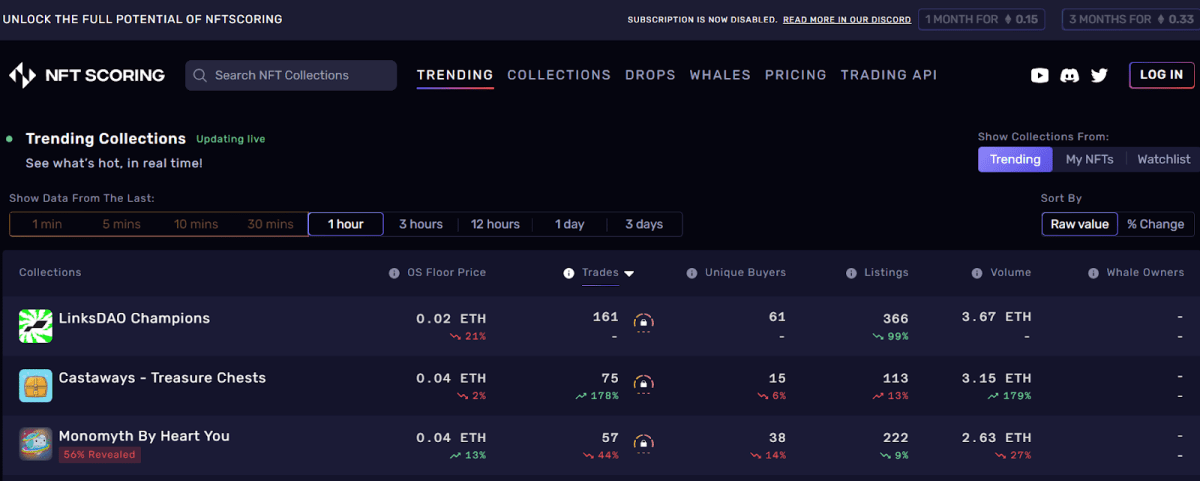Show collections from Trending
The height and width of the screenshot is (481, 1200).
tap(1015, 159)
